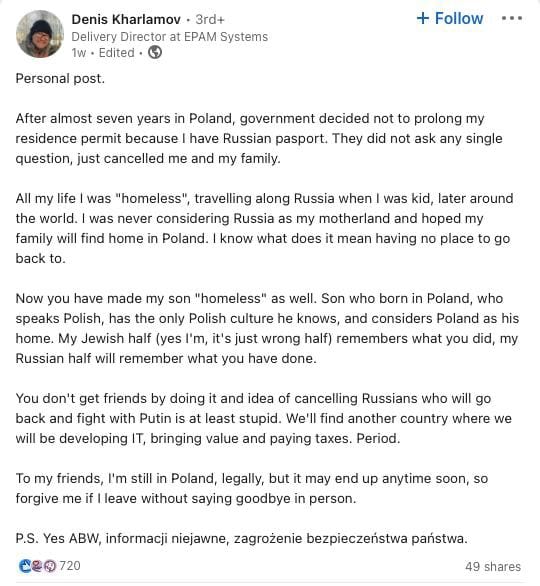Screen dimensions: 540x586
Task: Follow Denis Kharlamov
Action: [x=450, y=18]
